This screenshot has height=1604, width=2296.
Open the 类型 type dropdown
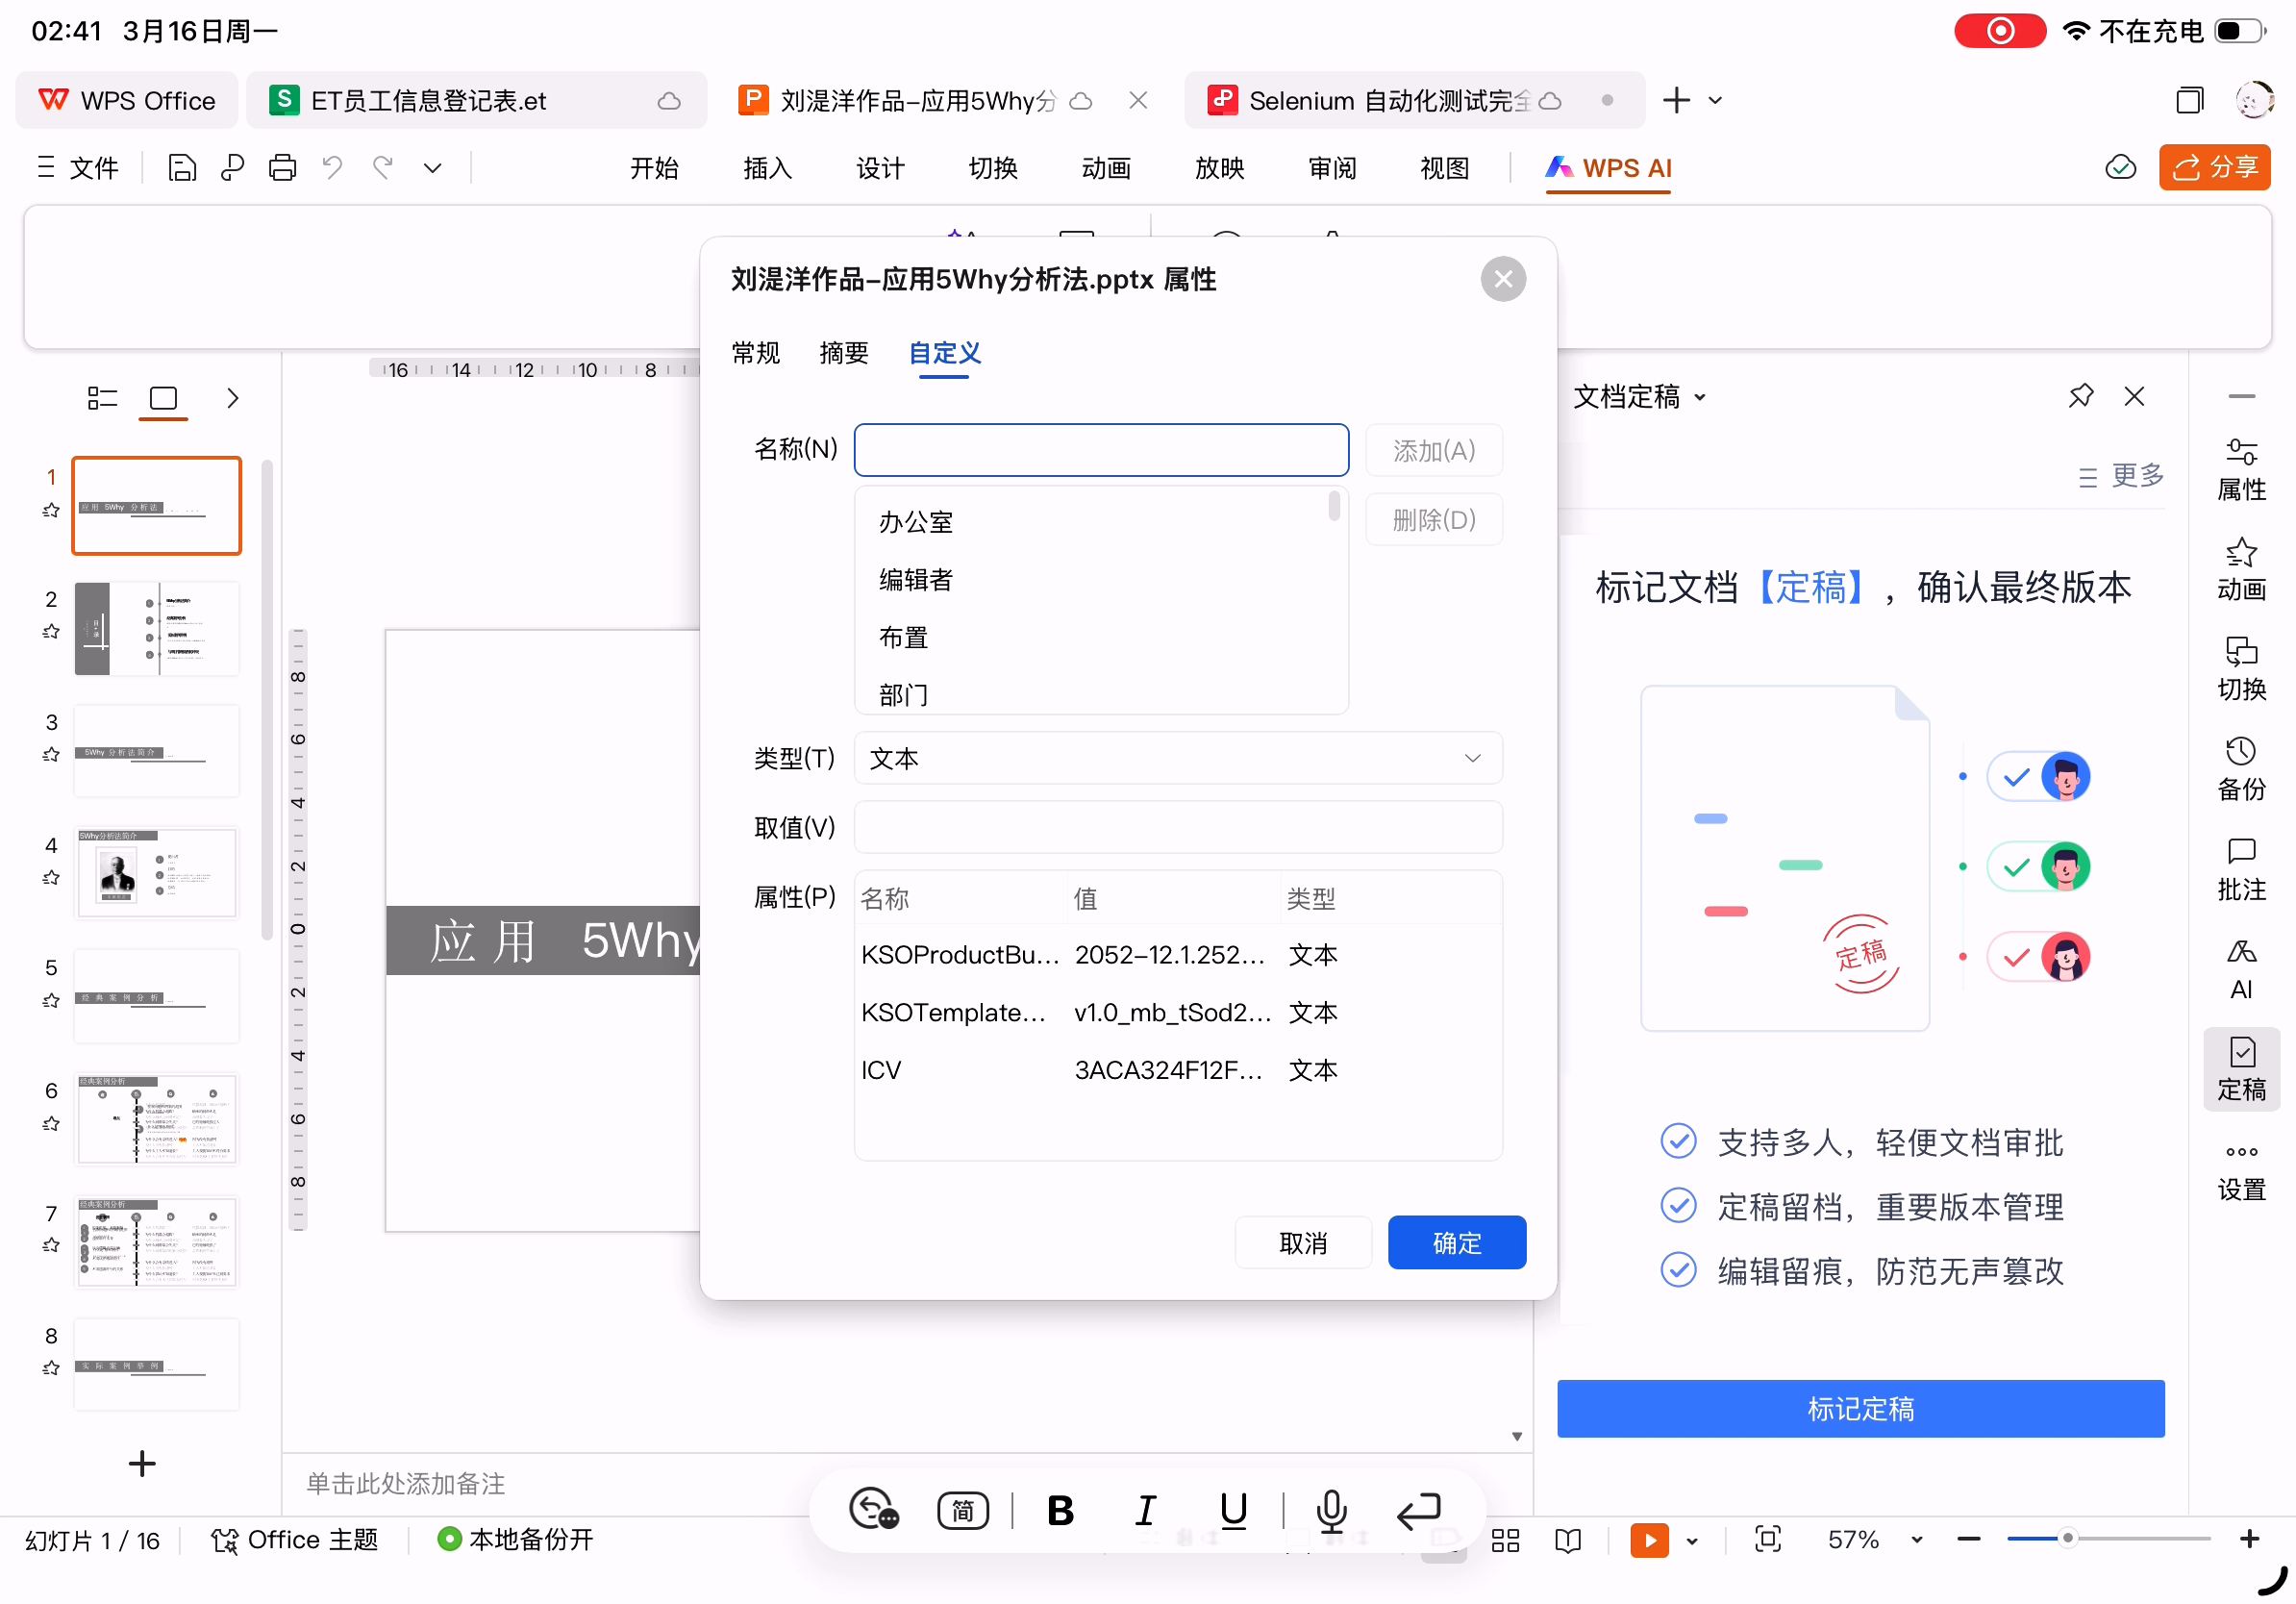point(1177,758)
